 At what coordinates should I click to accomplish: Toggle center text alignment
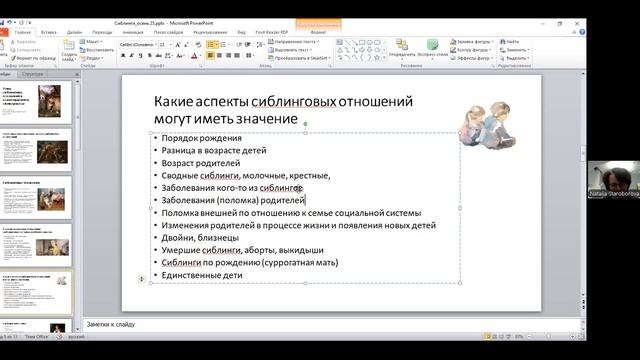(219, 55)
